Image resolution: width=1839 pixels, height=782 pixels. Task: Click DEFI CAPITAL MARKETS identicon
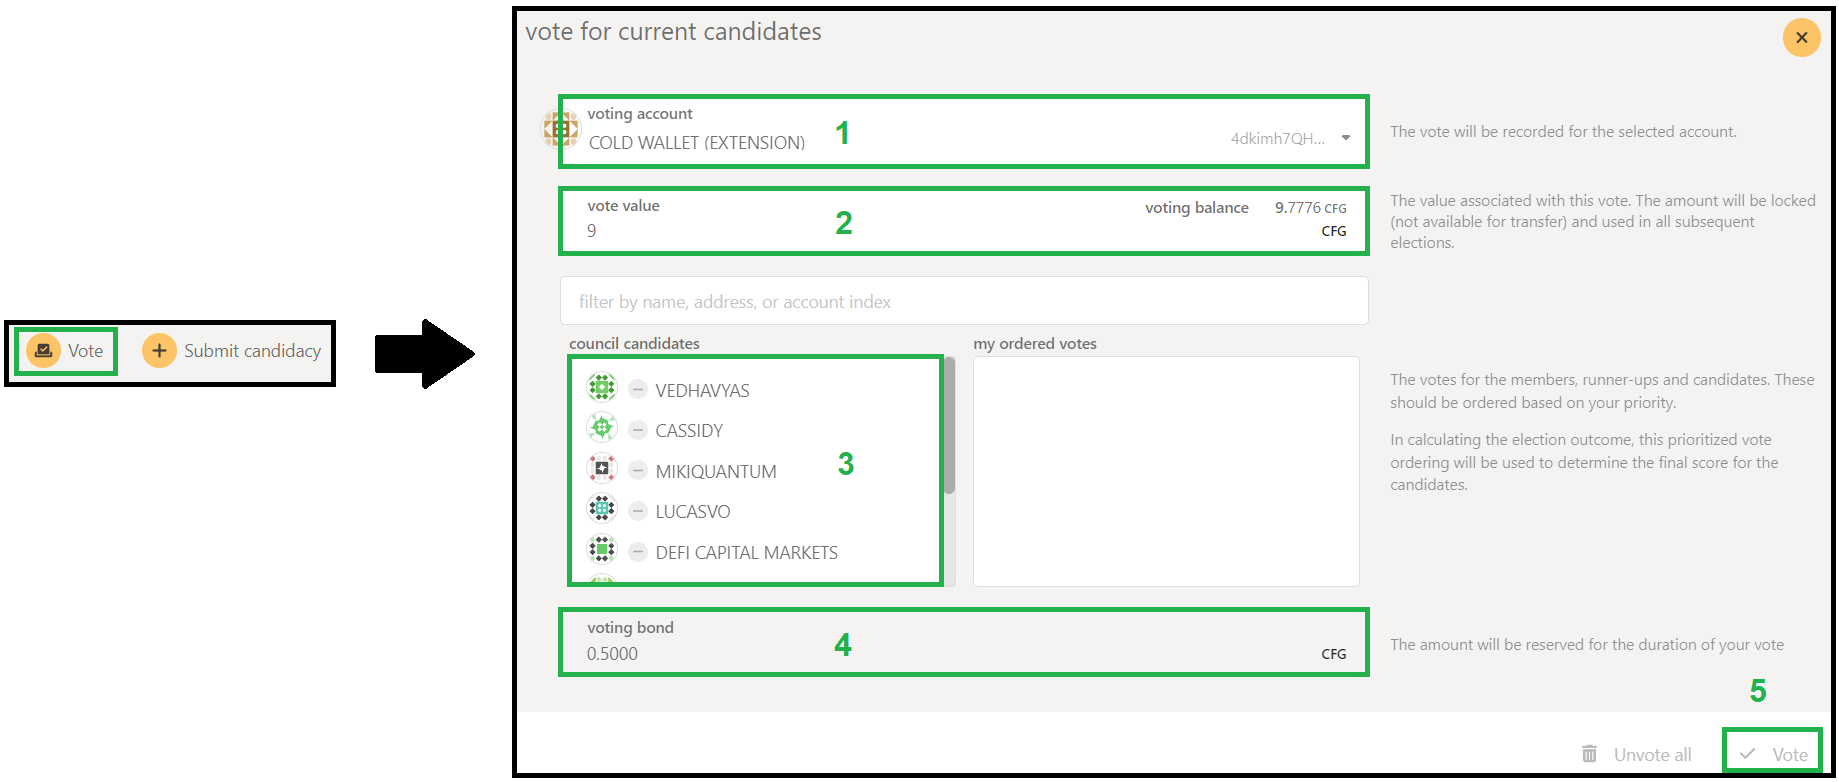click(602, 549)
